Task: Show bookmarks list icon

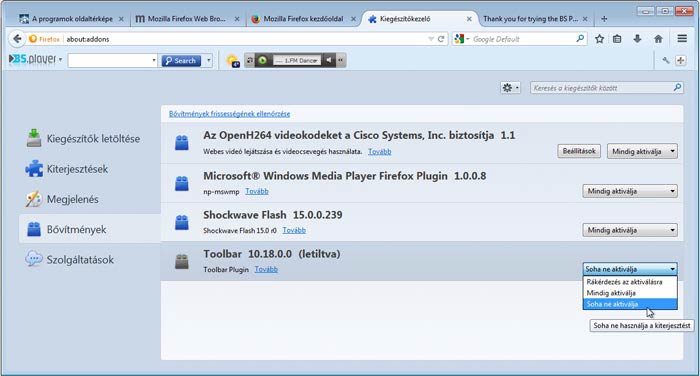Action: 617,39
